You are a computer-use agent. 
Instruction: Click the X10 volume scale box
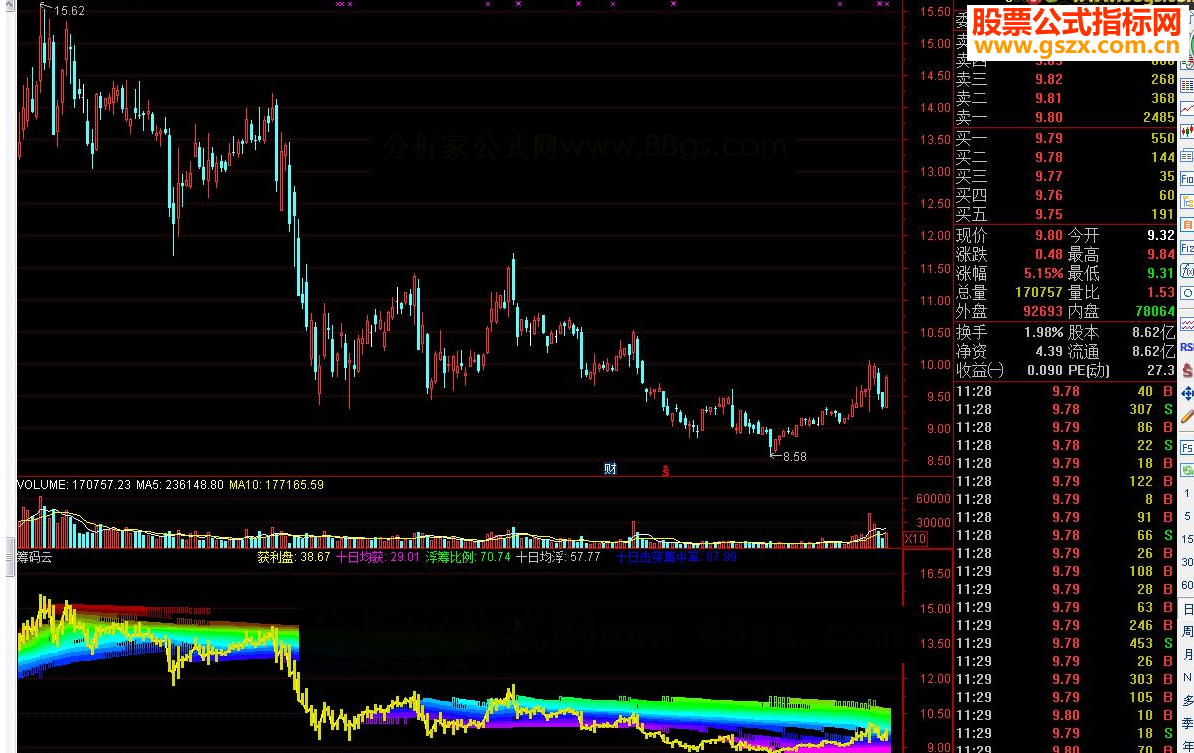(915, 539)
